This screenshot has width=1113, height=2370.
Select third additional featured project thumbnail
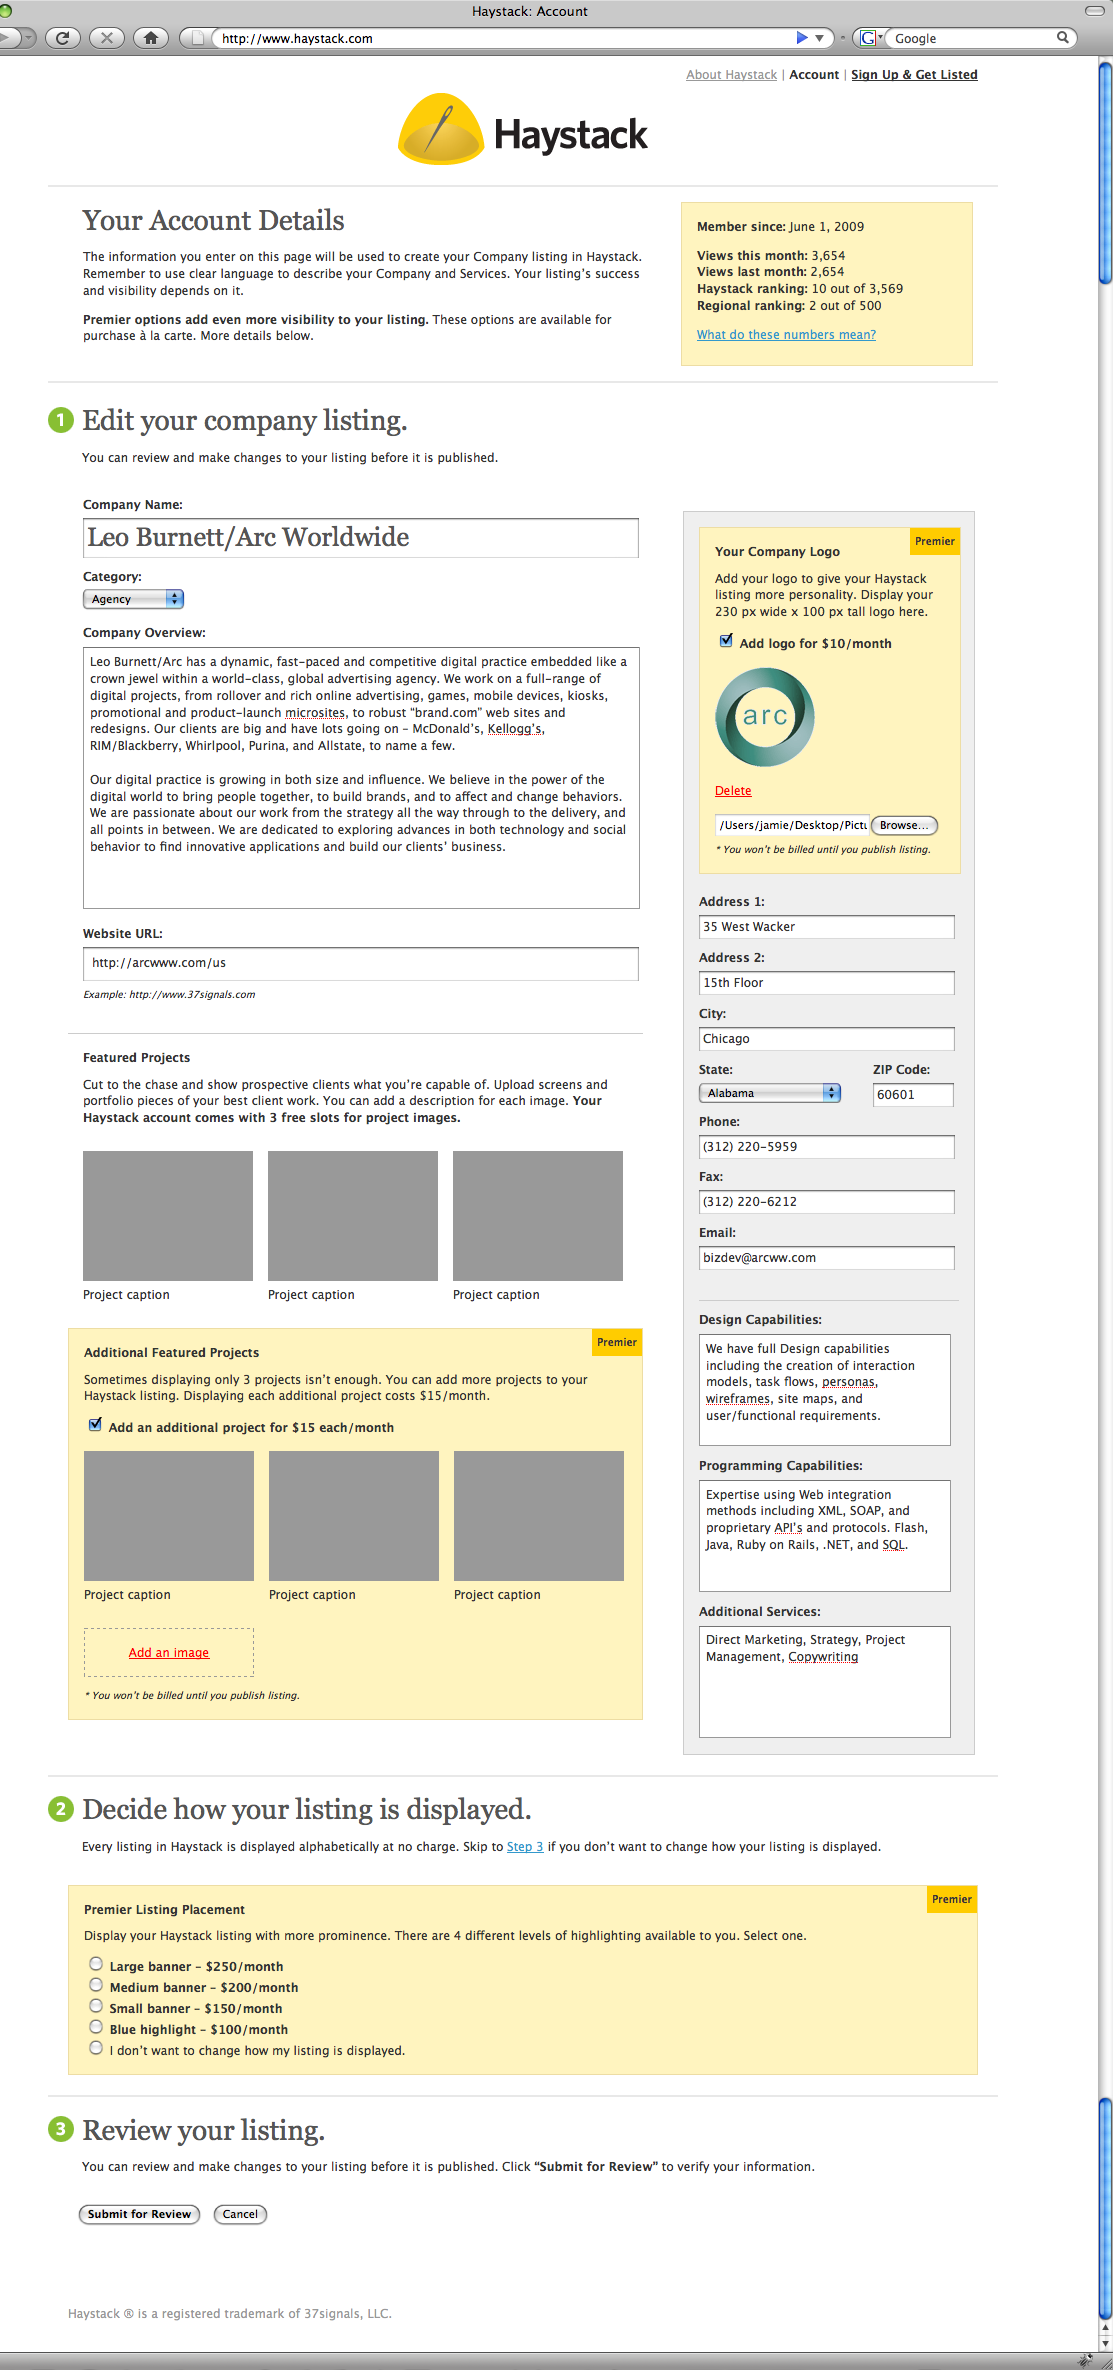tap(539, 1516)
